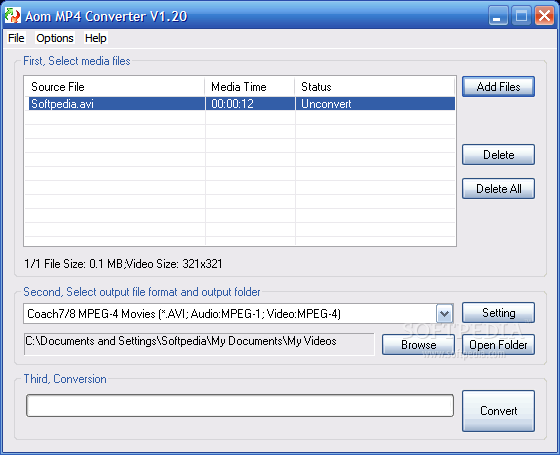Minimize the Aom MP4 Converter window

click(498, 16)
